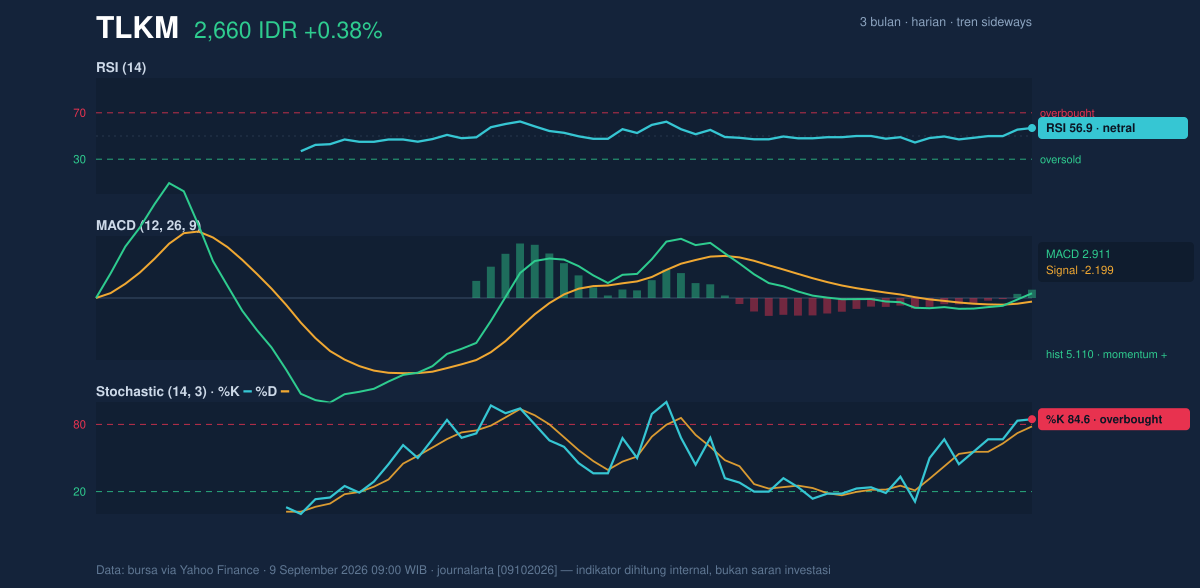Click the data source footer text

[463, 570]
